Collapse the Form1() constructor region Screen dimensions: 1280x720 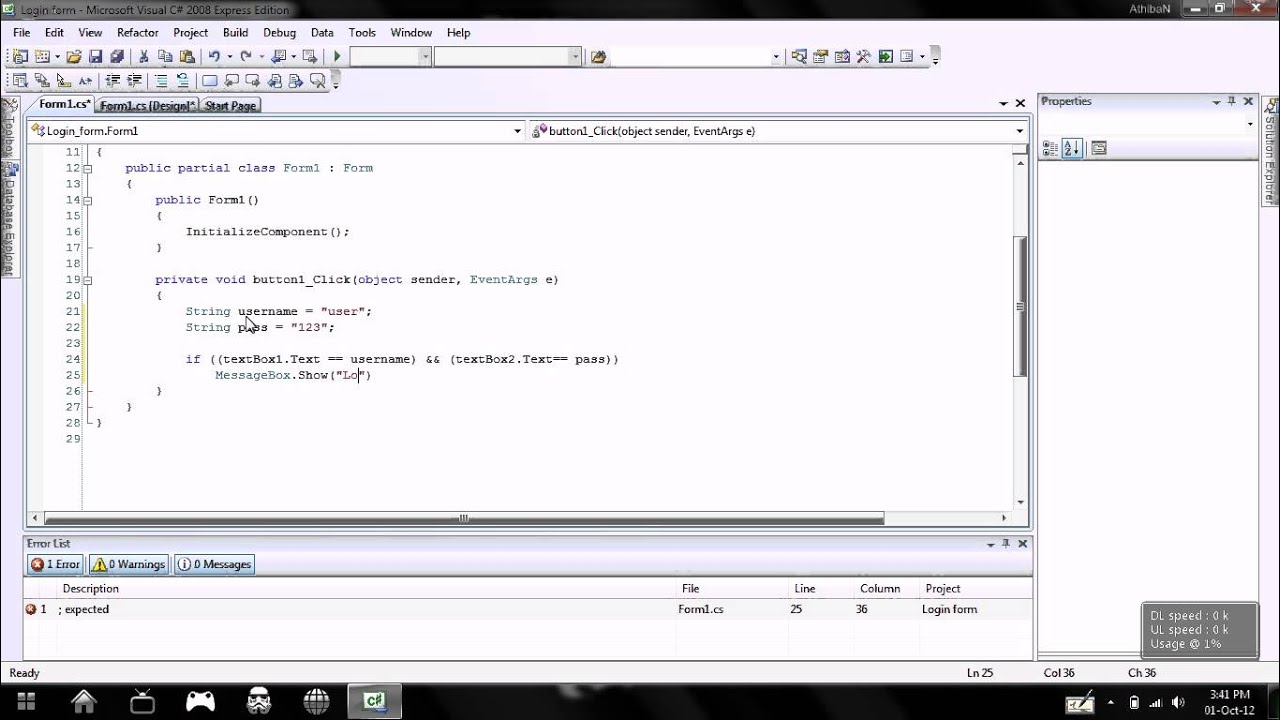pyautogui.click(x=88, y=200)
